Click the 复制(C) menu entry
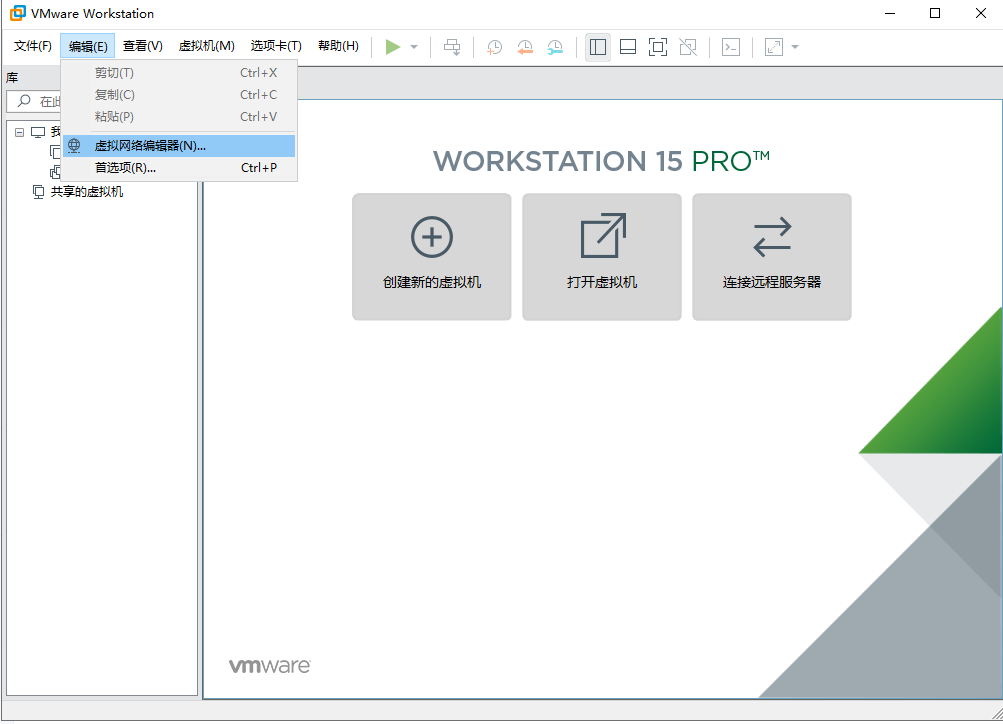Screen dimensions: 1003x724 coord(179,95)
